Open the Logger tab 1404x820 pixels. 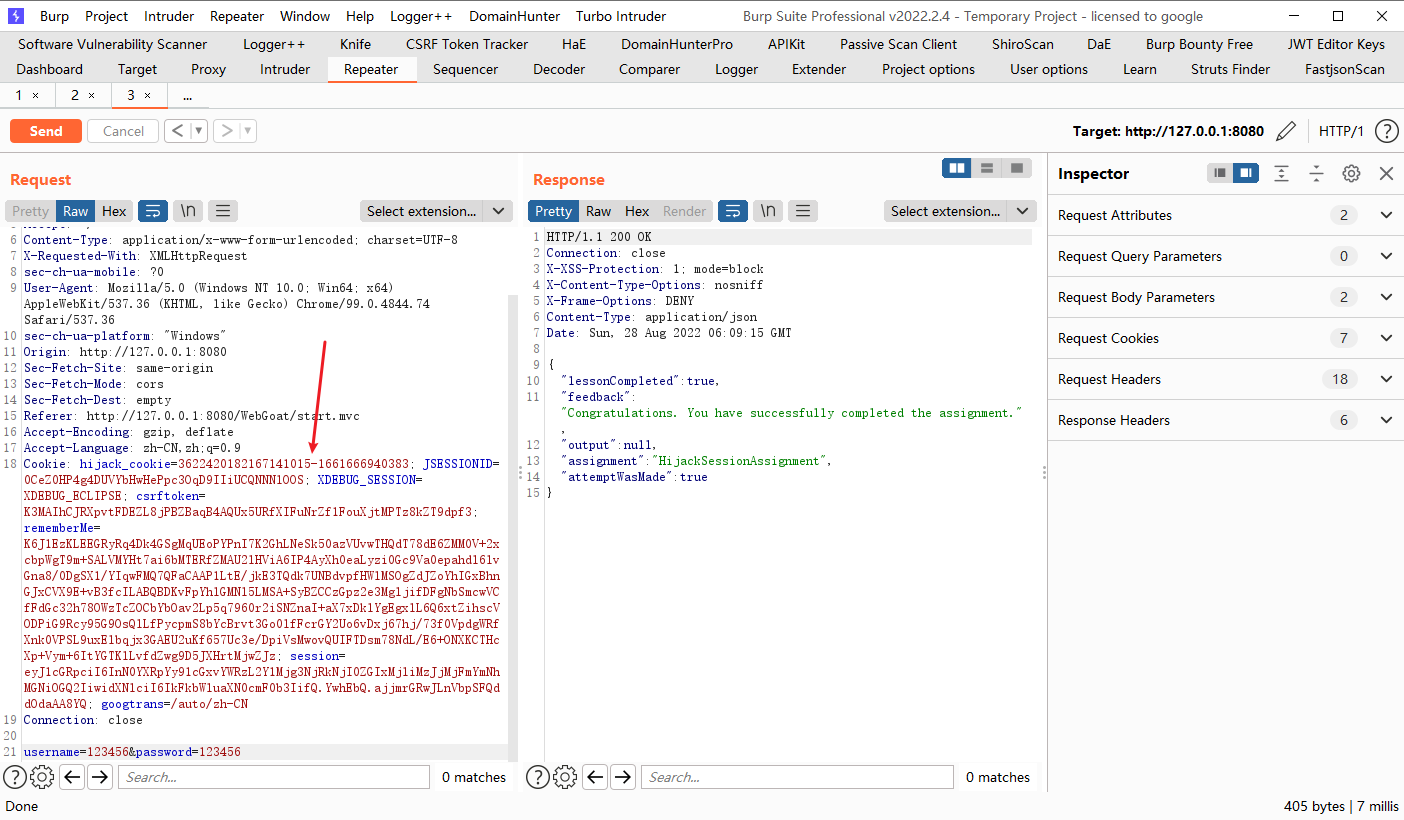pyautogui.click(x=737, y=69)
